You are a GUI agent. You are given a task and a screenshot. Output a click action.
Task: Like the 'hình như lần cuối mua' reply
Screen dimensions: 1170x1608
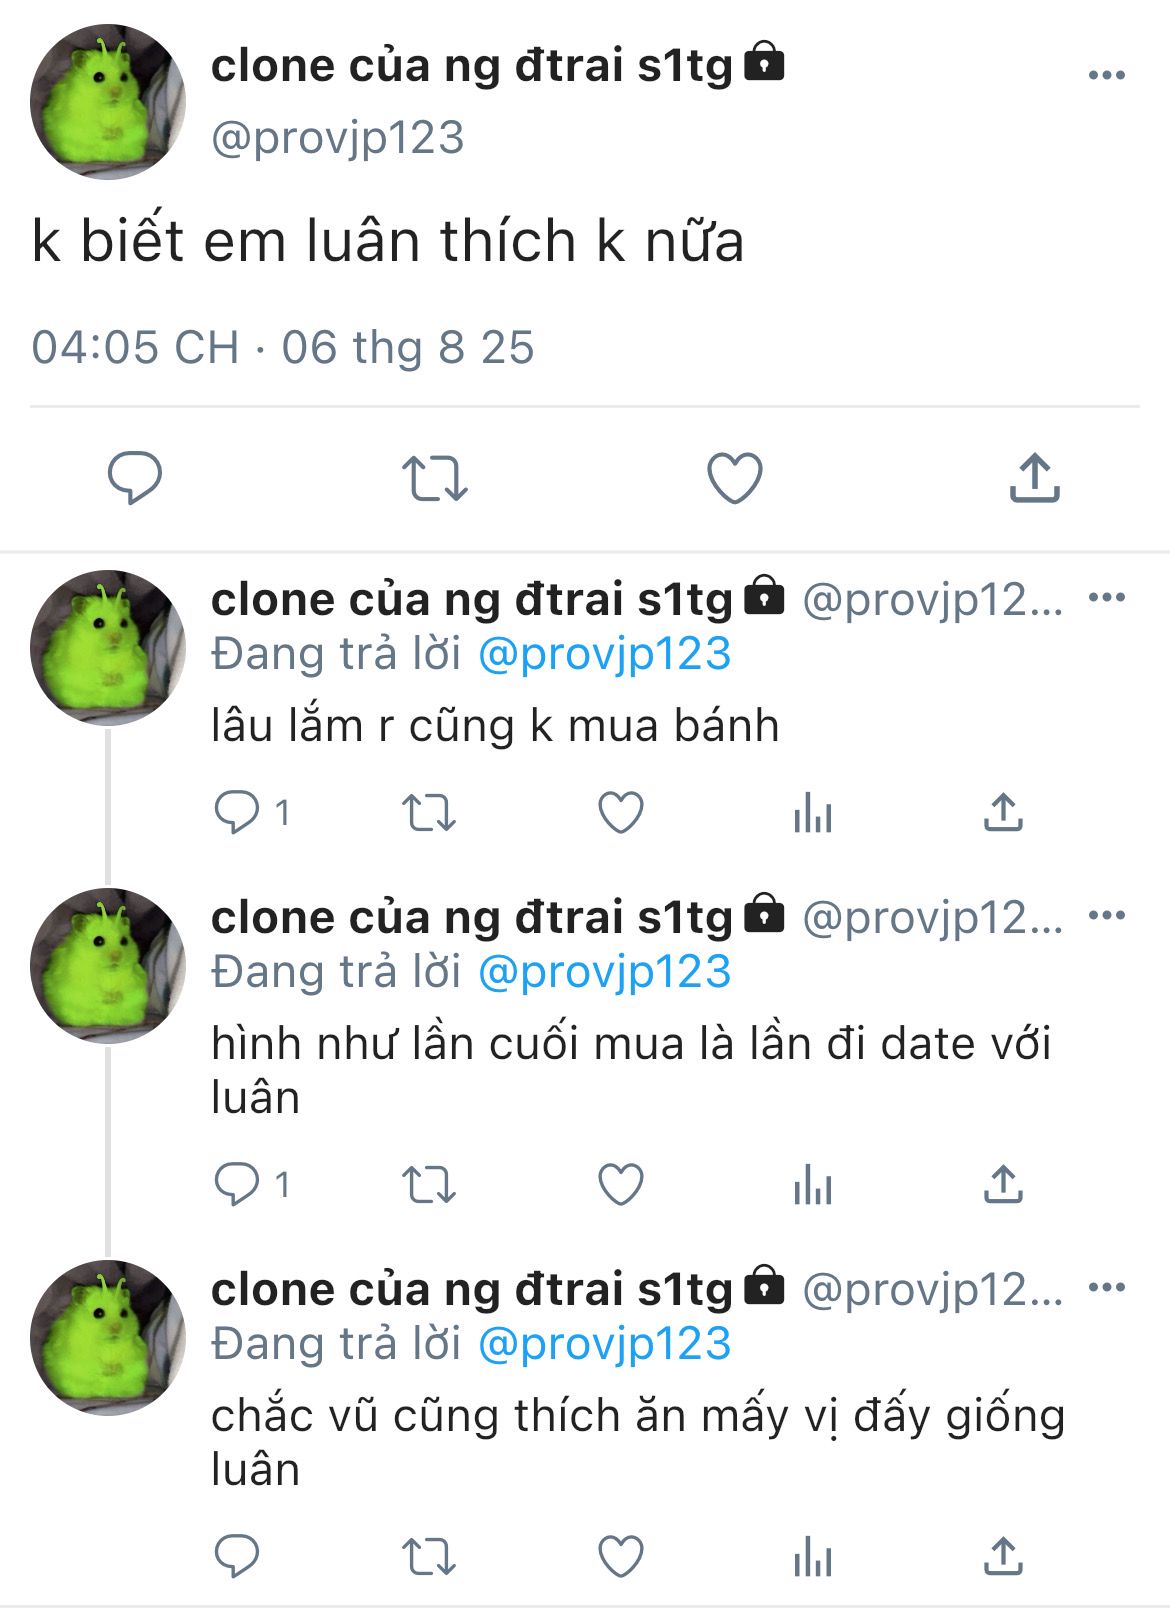(x=620, y=1185)
